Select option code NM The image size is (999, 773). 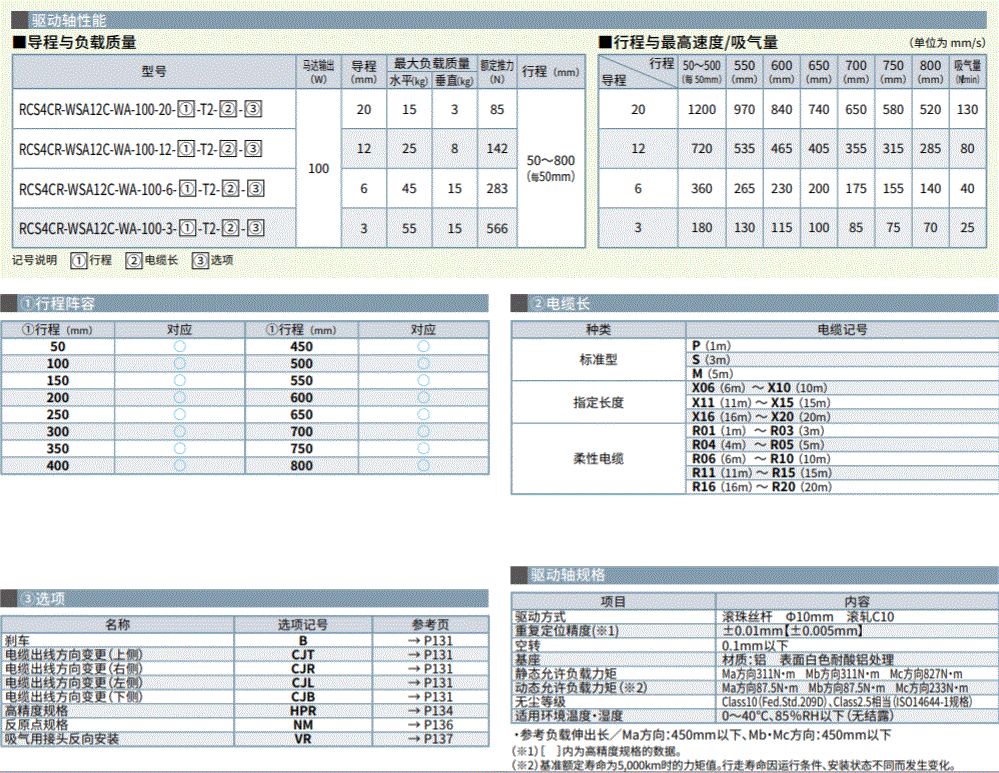(x=303, y=725)
